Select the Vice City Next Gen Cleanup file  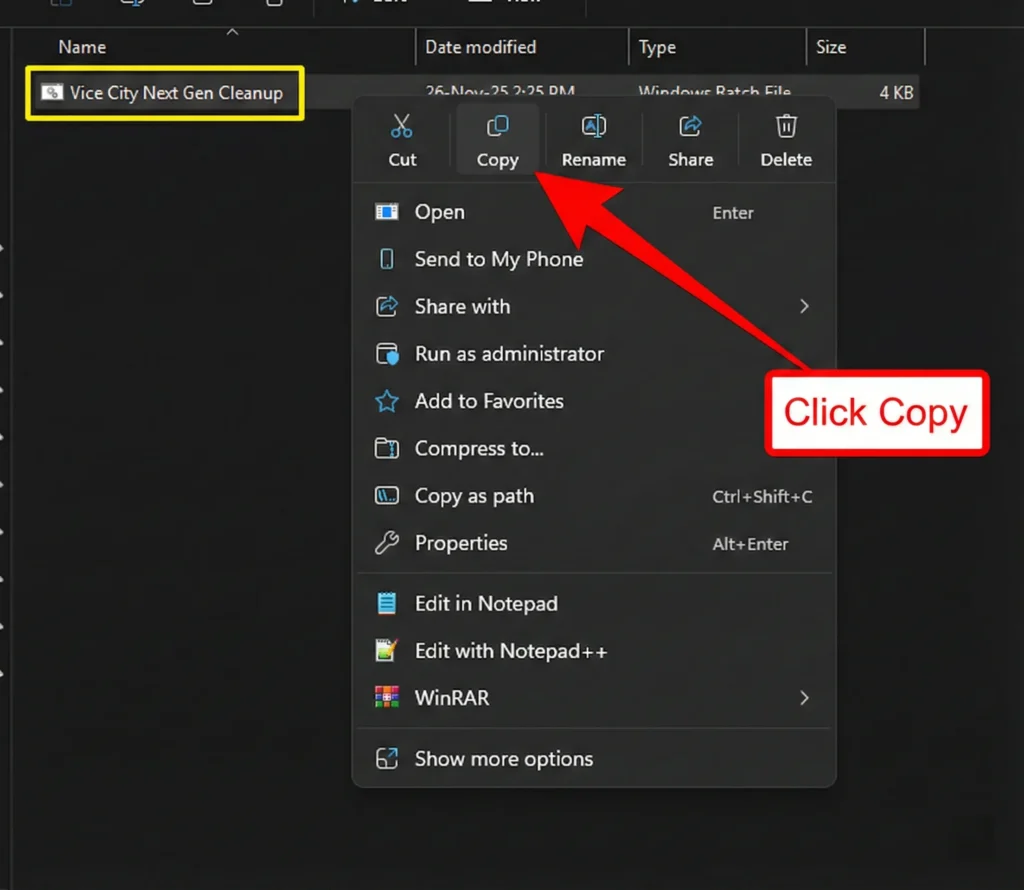click(175, 93)
